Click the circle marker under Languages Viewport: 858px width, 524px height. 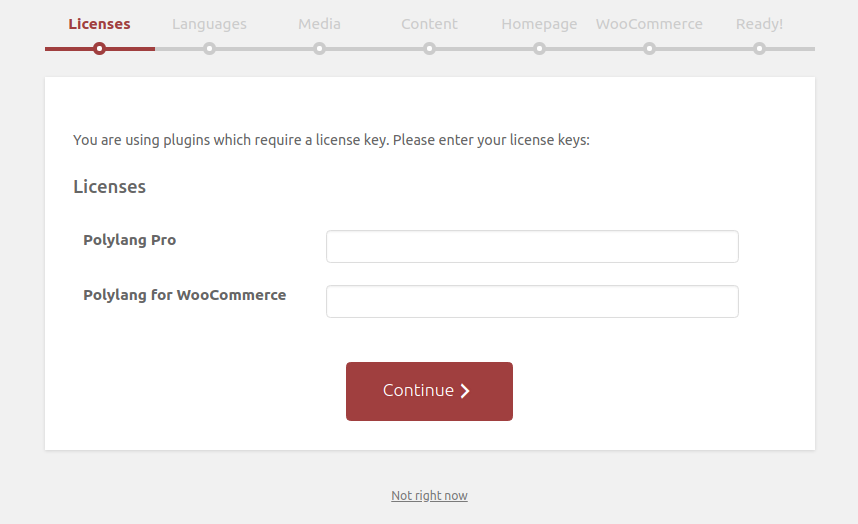tap(209, 49)
